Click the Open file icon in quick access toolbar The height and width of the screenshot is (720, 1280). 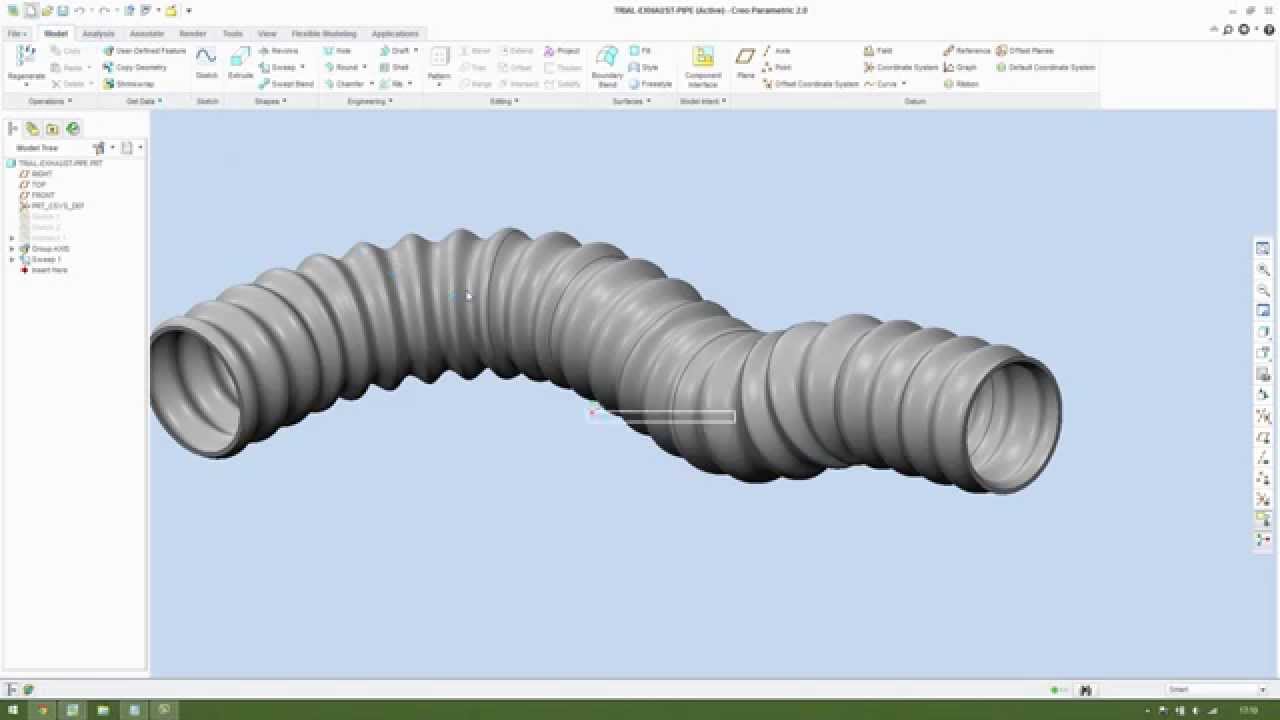point(47,11)
